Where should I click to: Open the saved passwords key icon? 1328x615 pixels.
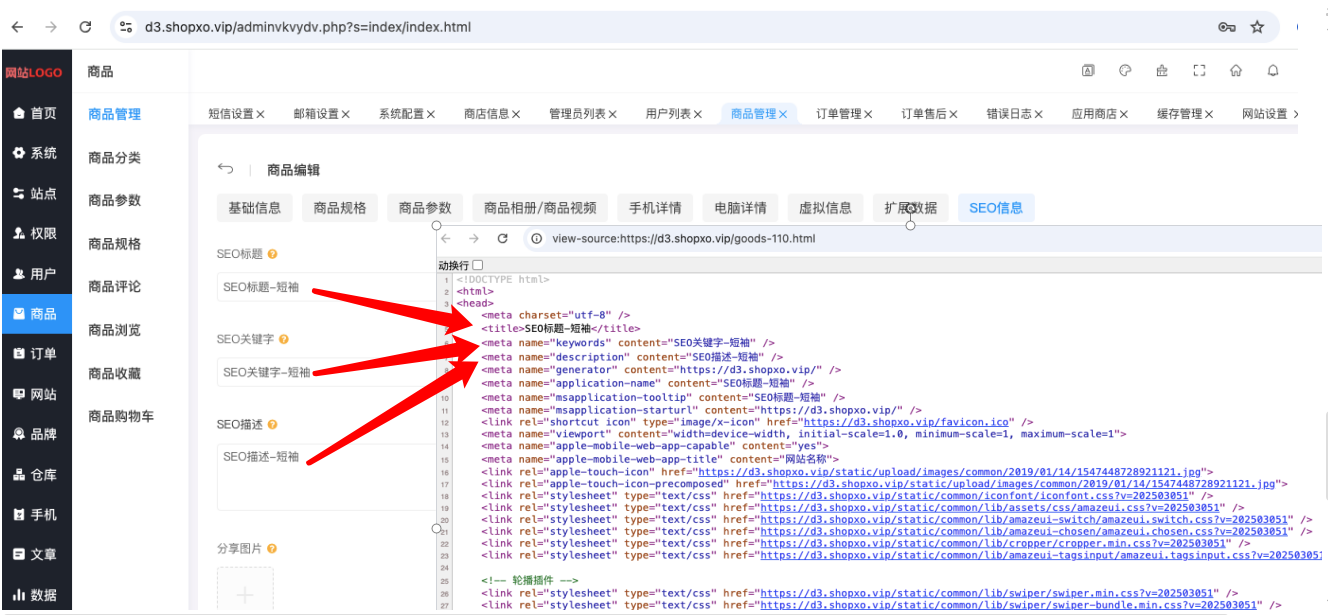pos(1227,27)
